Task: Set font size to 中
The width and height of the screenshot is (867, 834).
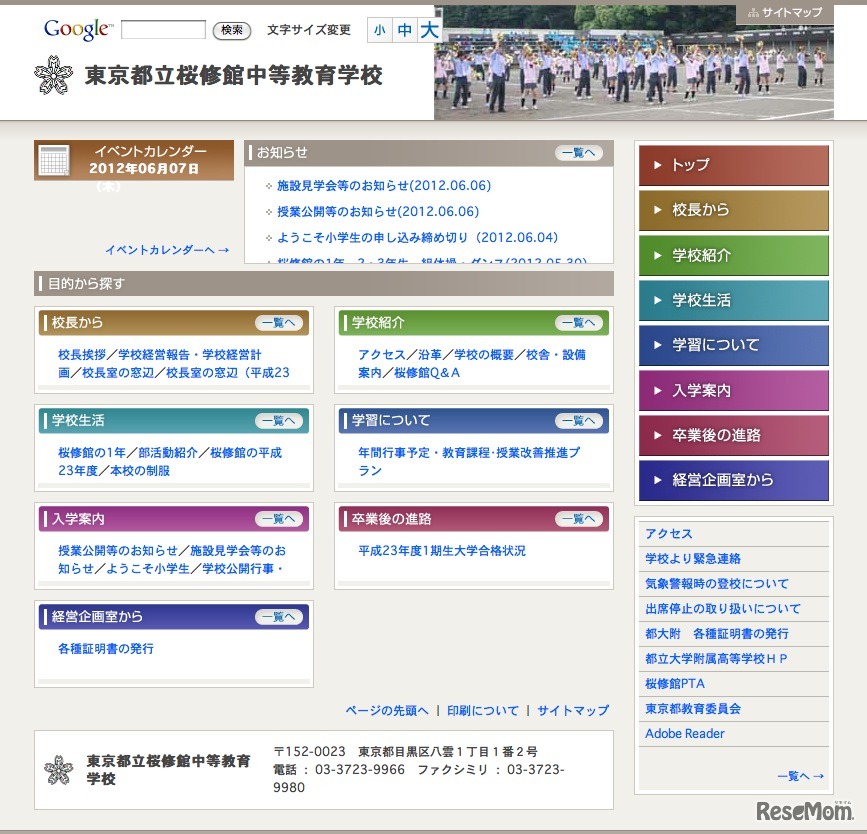Action: tap(404, 31)
